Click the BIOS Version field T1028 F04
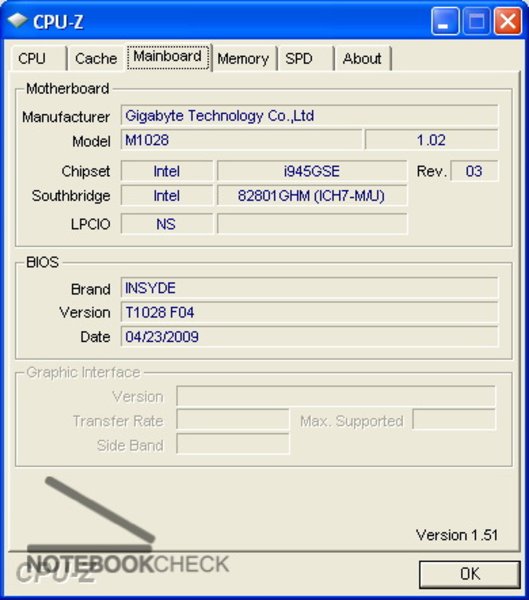The width and height of the screenshot is (529, 600). [x=309, y=312]
